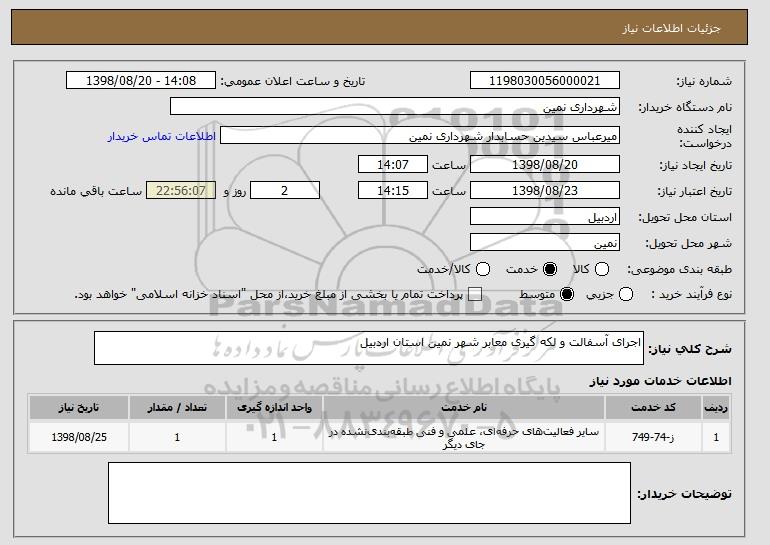Click the شرح کلی نیاز description box

[369, 348]
